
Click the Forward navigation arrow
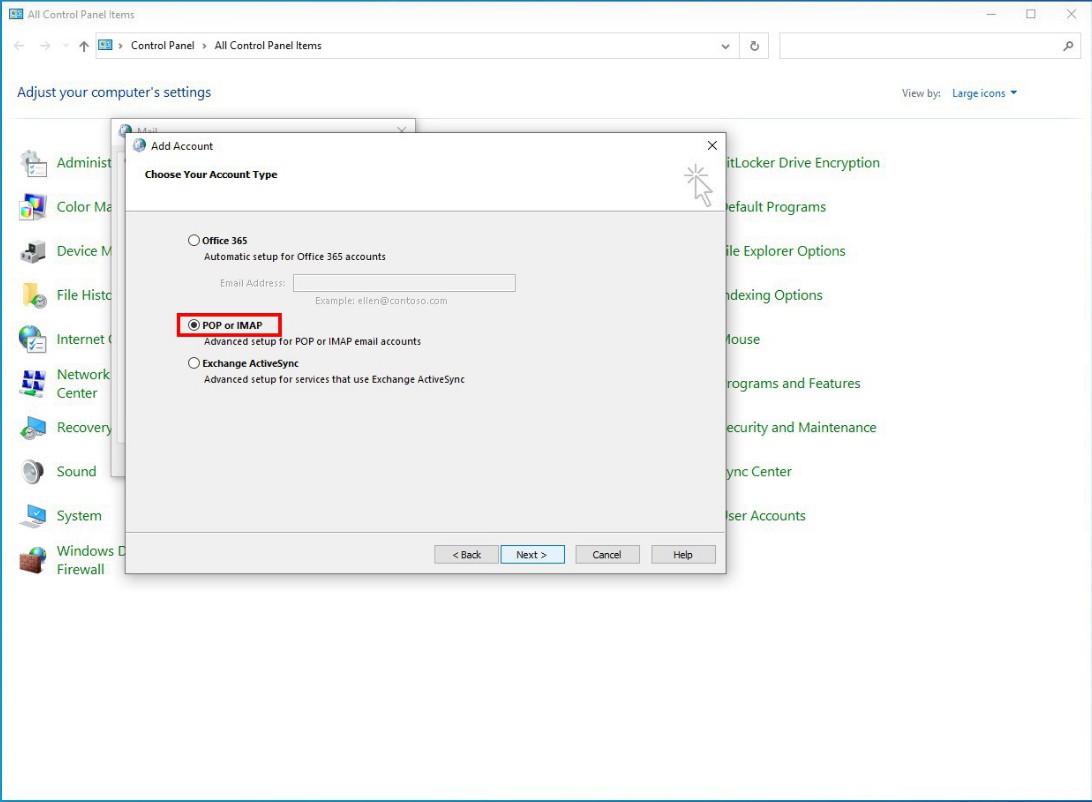click(x=45, y=46)
